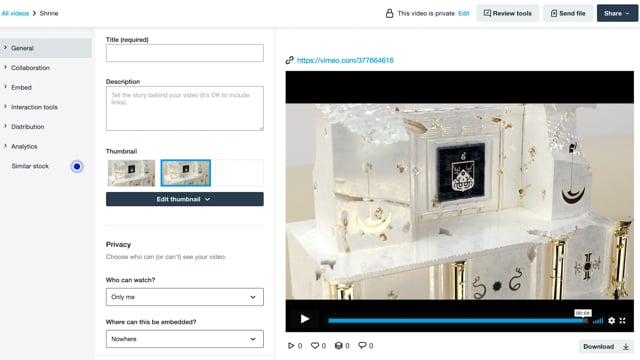The image size is (640, 360).
Task: Click the link chain icon beside video URL
Action: click(x=289, y=60)
